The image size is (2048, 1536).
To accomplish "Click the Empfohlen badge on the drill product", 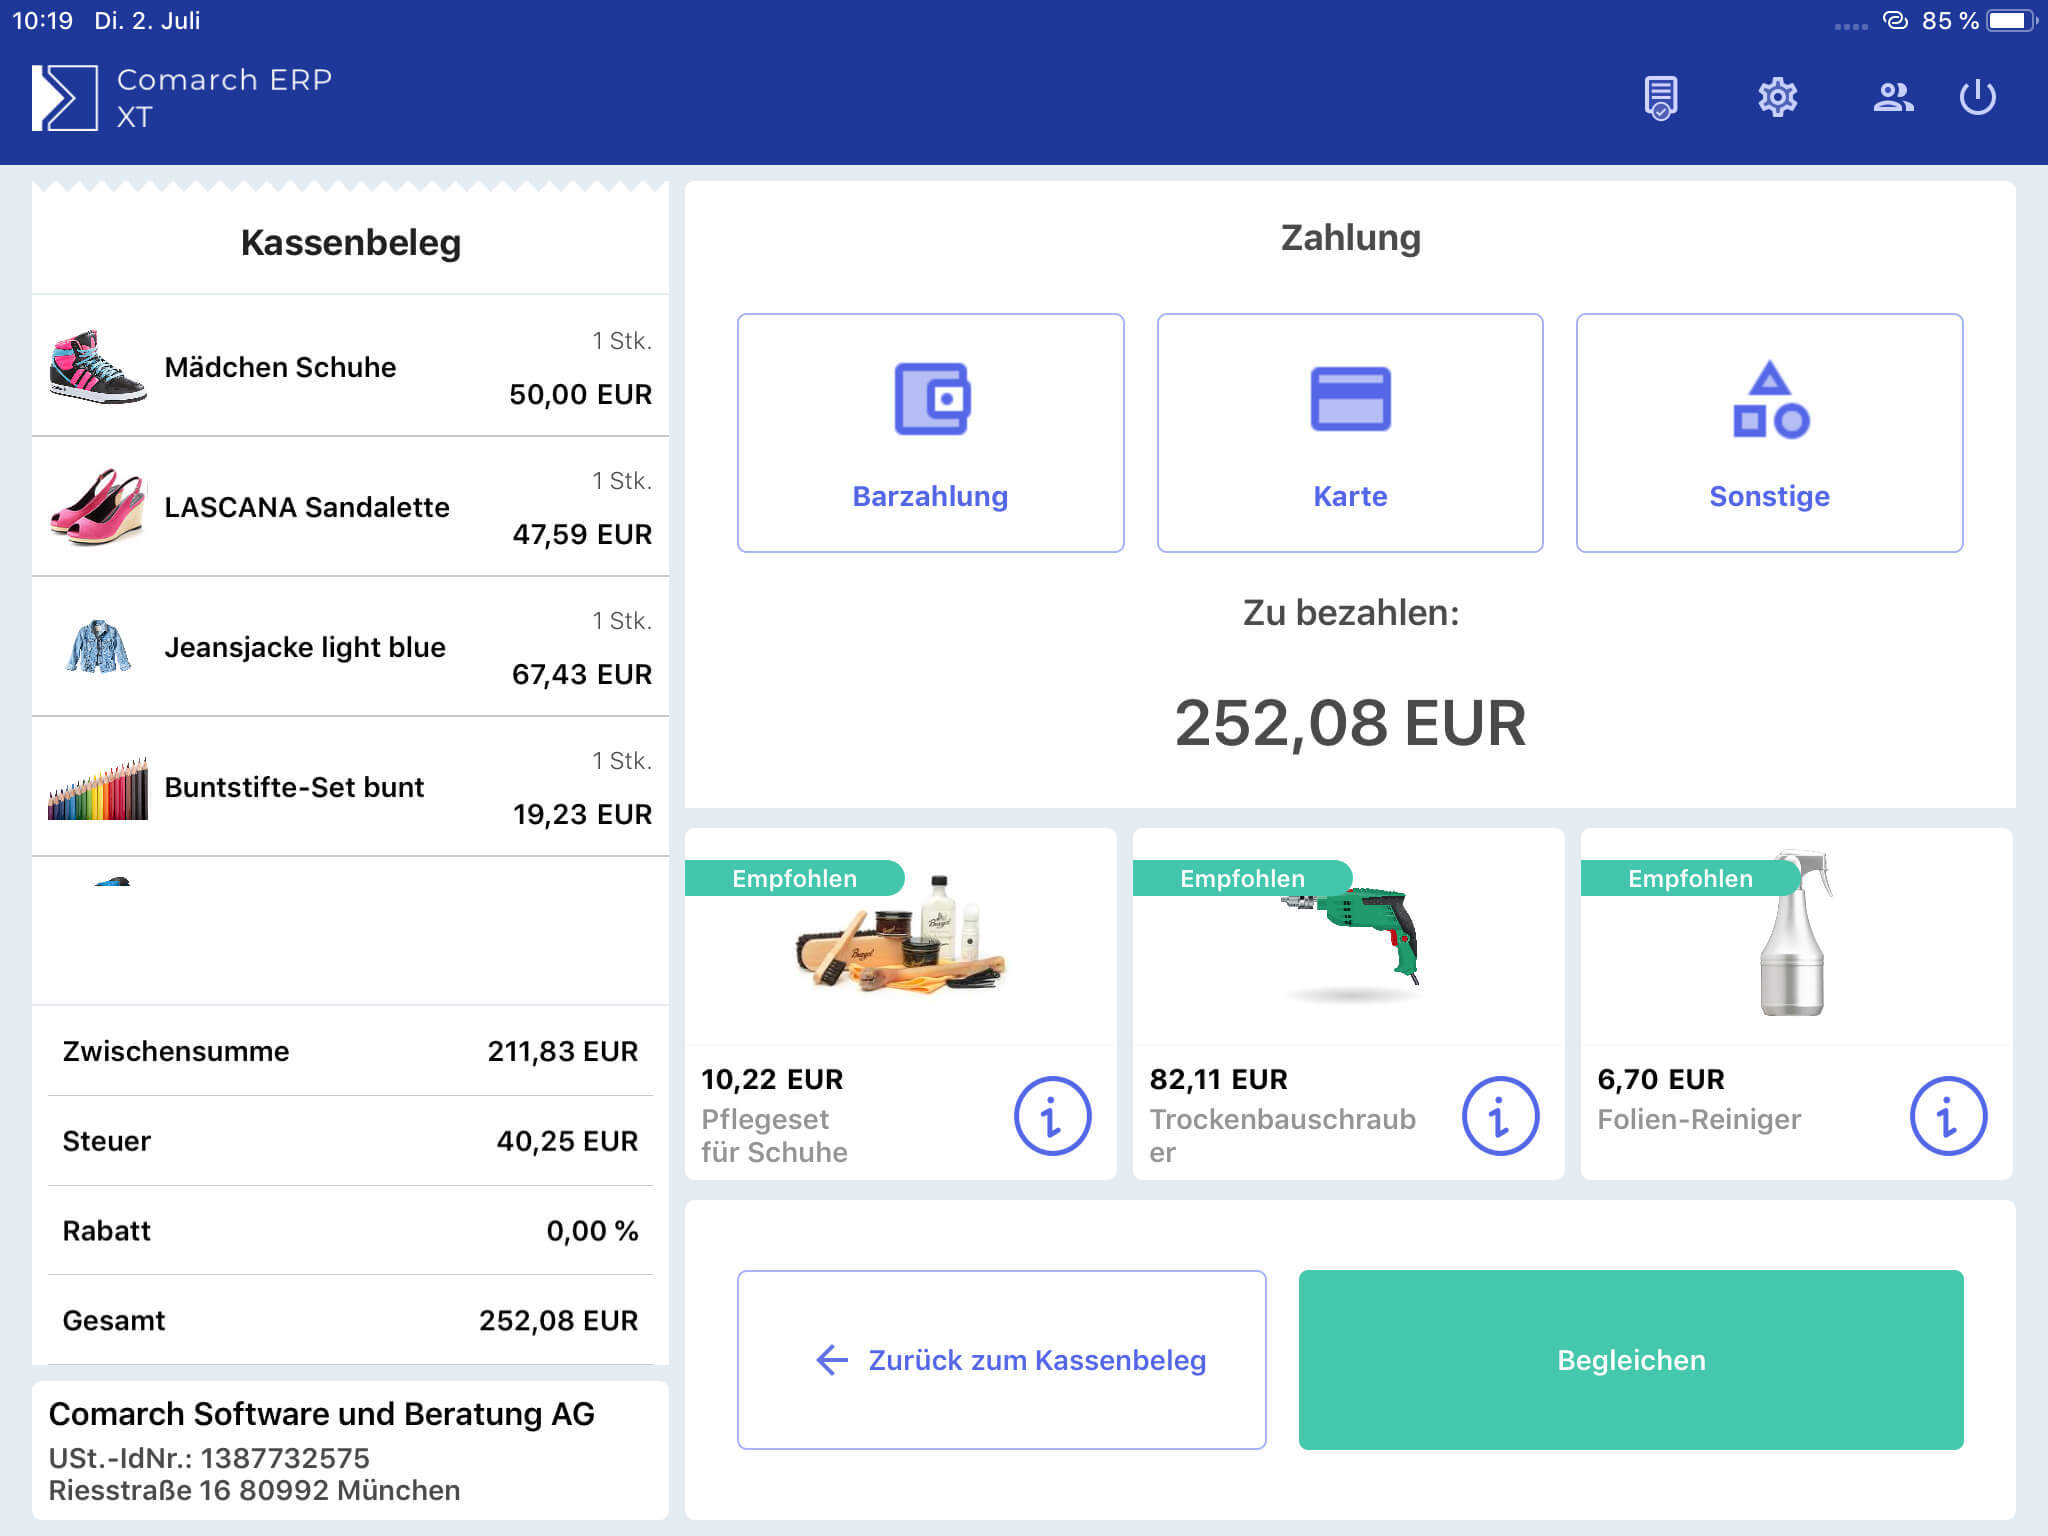I will pyautogui.click(x=1242, y=878).
